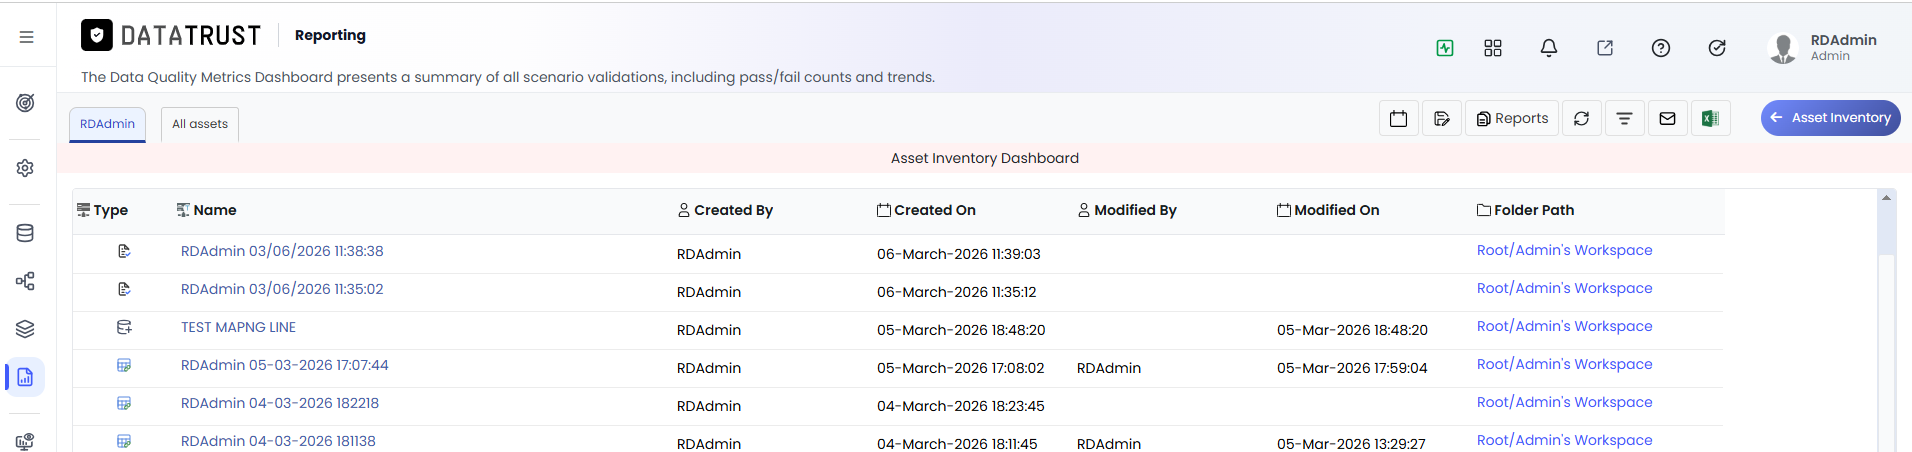Select the 06-March-2026 11:35:12 cell
Image resolution: width=1912 pixels, height=452 pixels.
click(956, 292)
